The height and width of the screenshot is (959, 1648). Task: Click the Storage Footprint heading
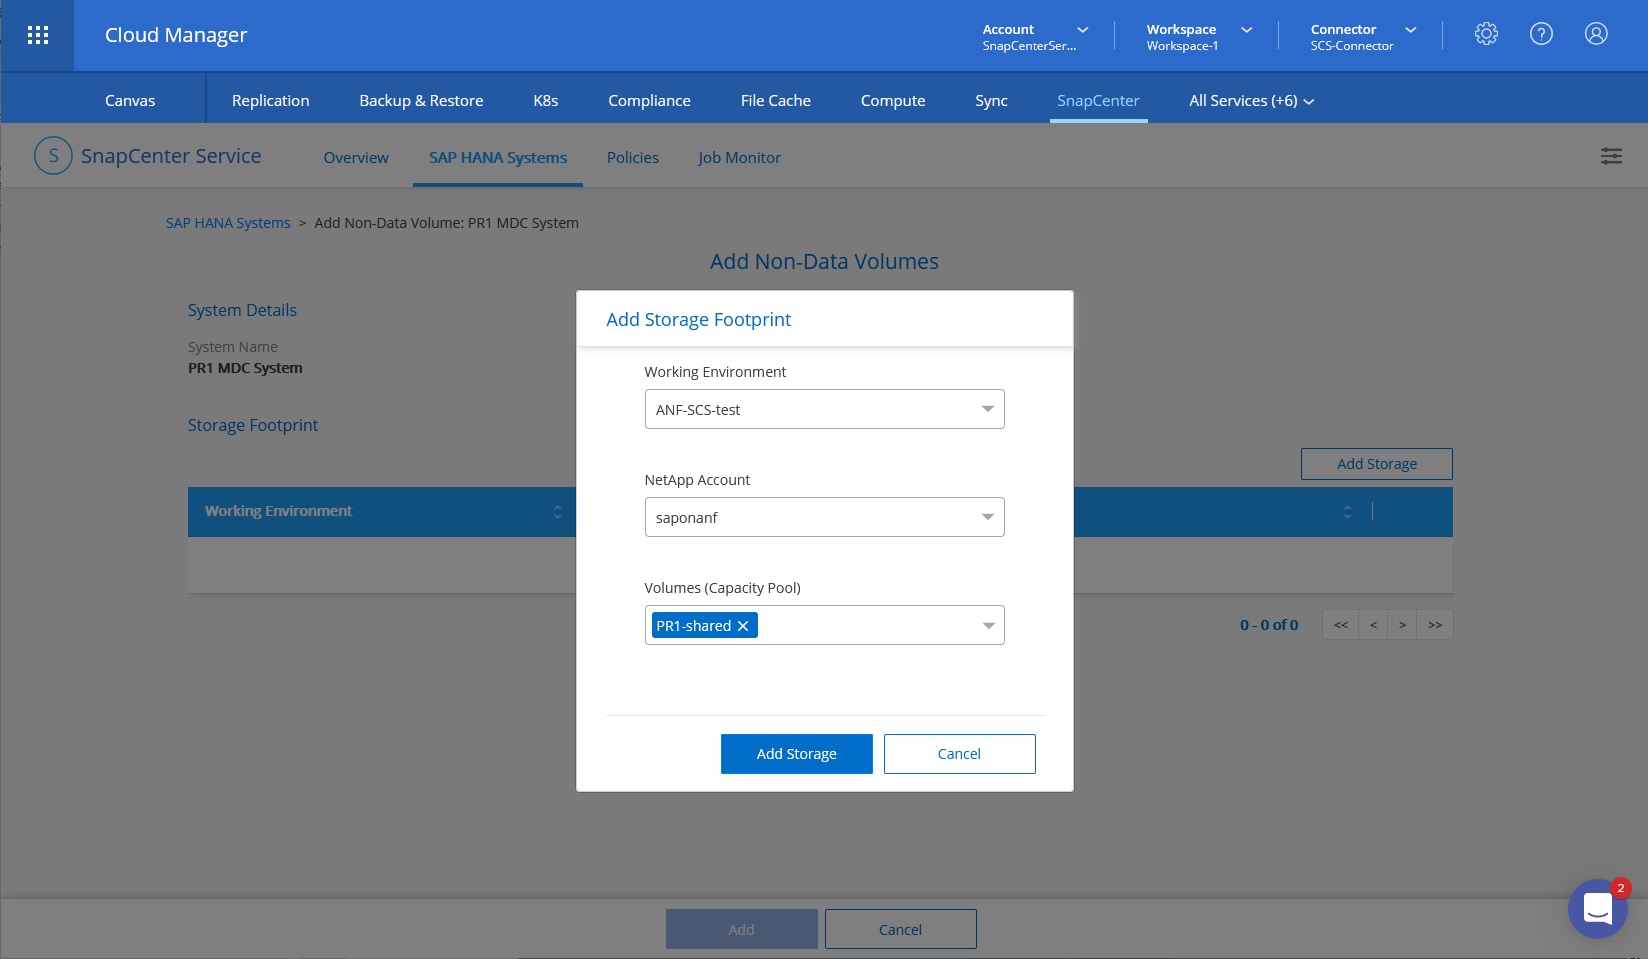pos(253,425)
